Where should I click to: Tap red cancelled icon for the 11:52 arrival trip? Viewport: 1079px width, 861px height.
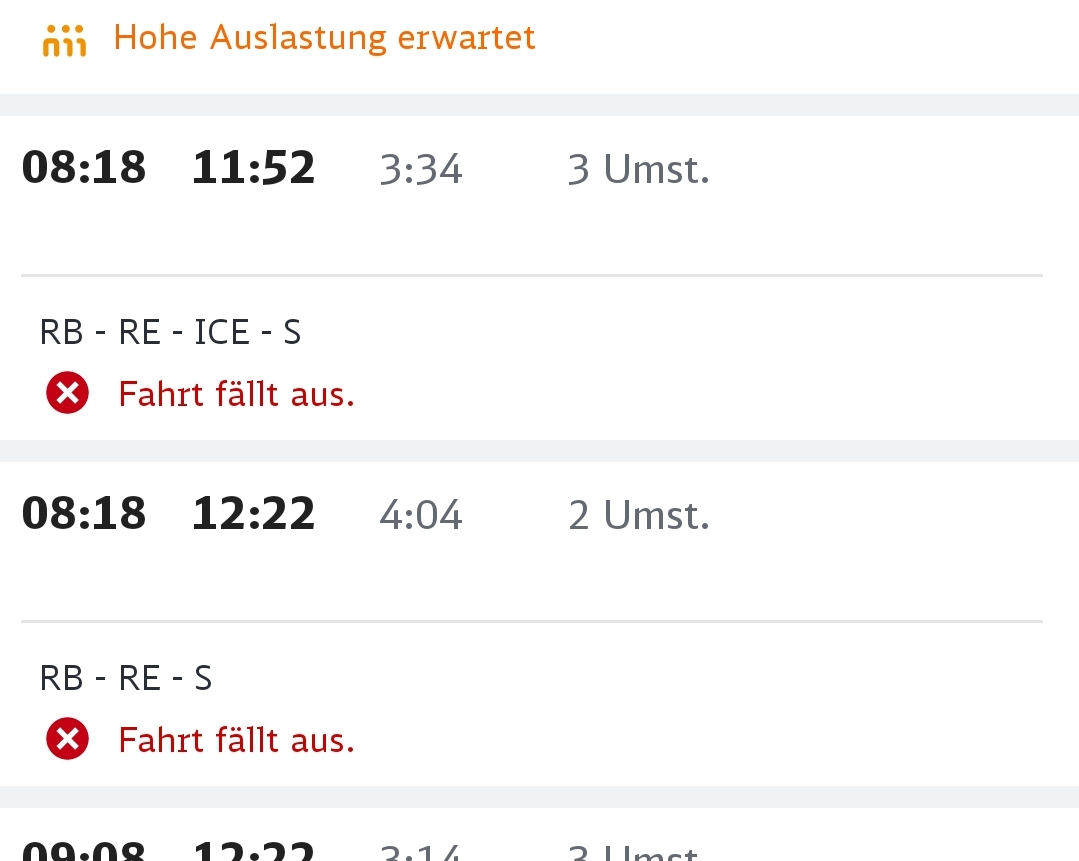[x=67, y=393]
